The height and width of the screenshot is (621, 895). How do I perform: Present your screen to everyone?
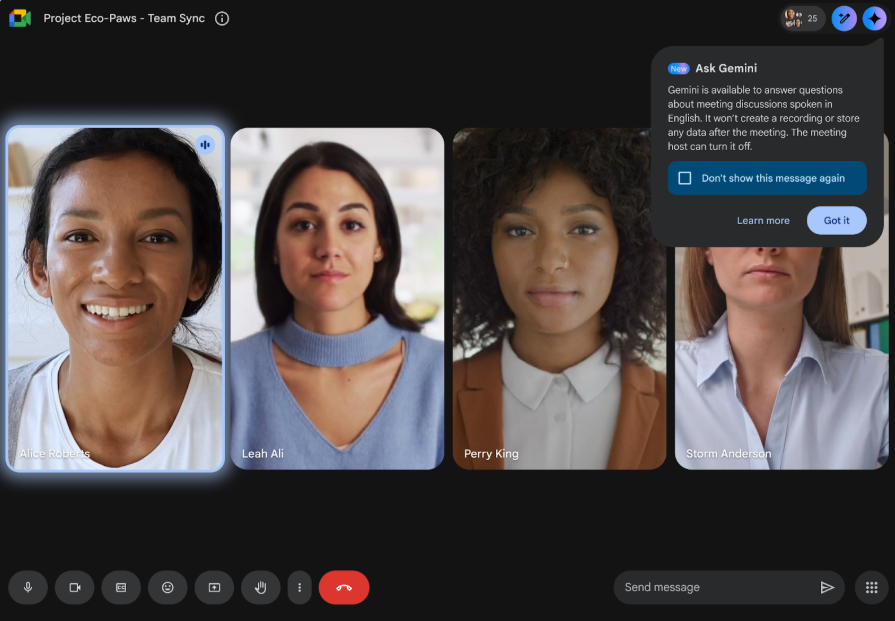[x=214, y=587]
